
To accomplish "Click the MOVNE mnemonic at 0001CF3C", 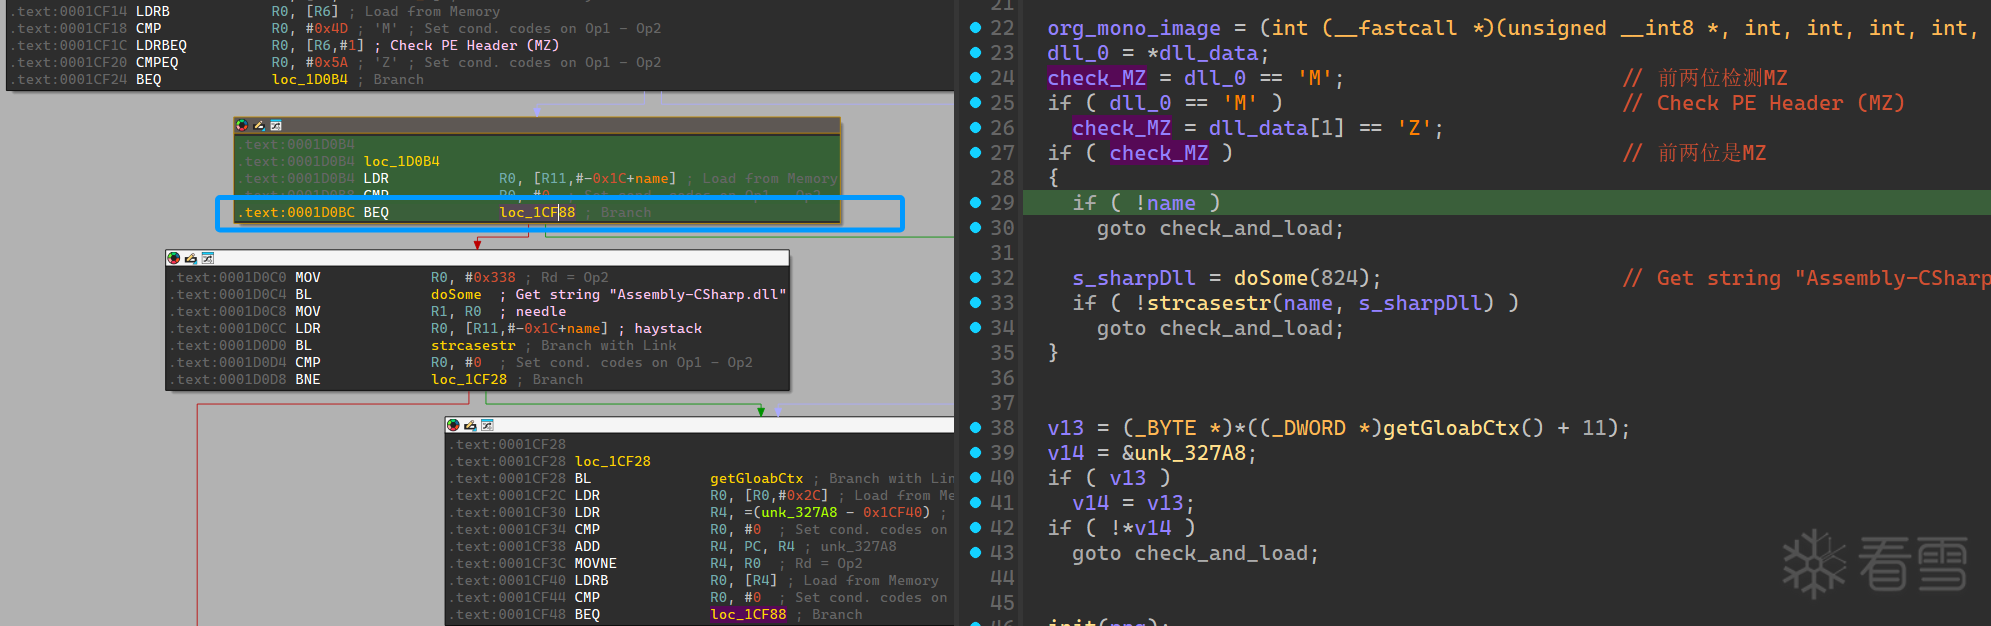I will coord(595,563).
